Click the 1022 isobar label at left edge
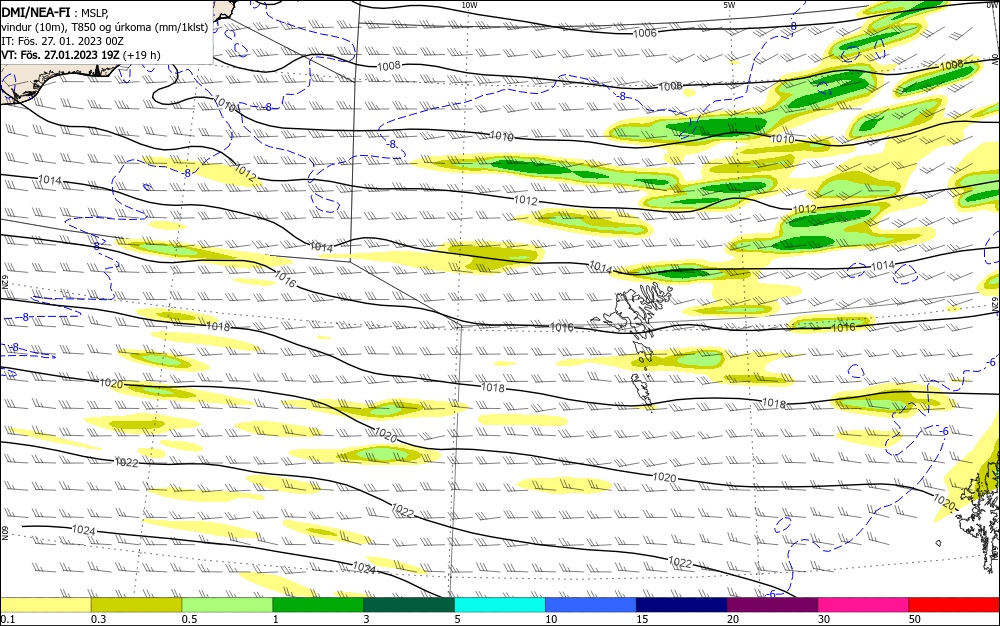The width and height of the screenshot is (1000, 626). pos(126,462)
